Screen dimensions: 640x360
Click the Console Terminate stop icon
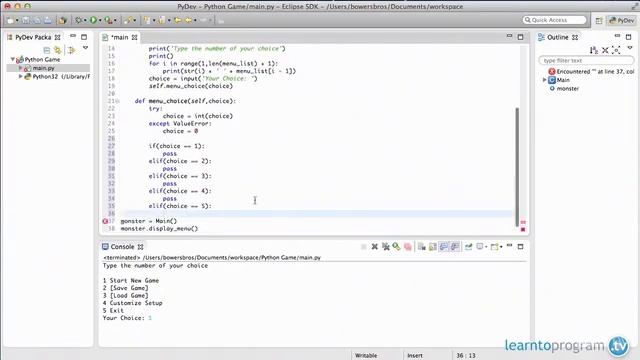tap(364, 247)
